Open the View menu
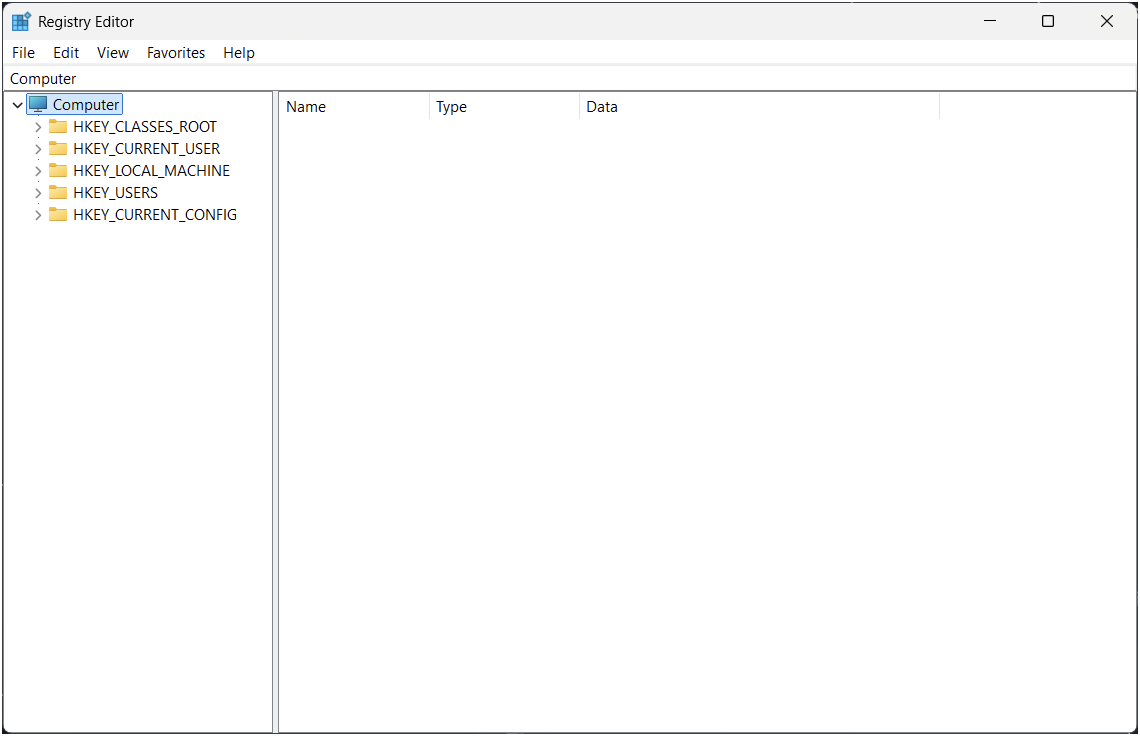The height and width of the screenshot is (736, 1140). (113, 53)
